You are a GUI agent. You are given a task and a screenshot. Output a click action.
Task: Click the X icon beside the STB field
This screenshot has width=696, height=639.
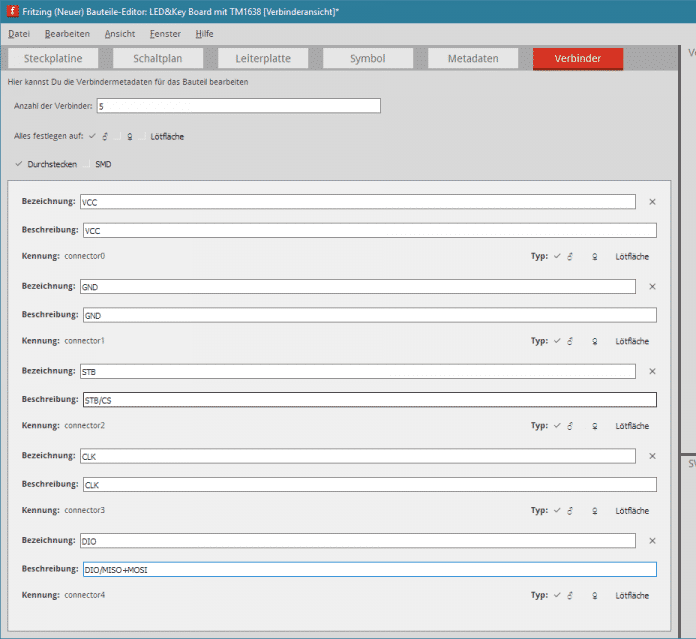[652, 371]
